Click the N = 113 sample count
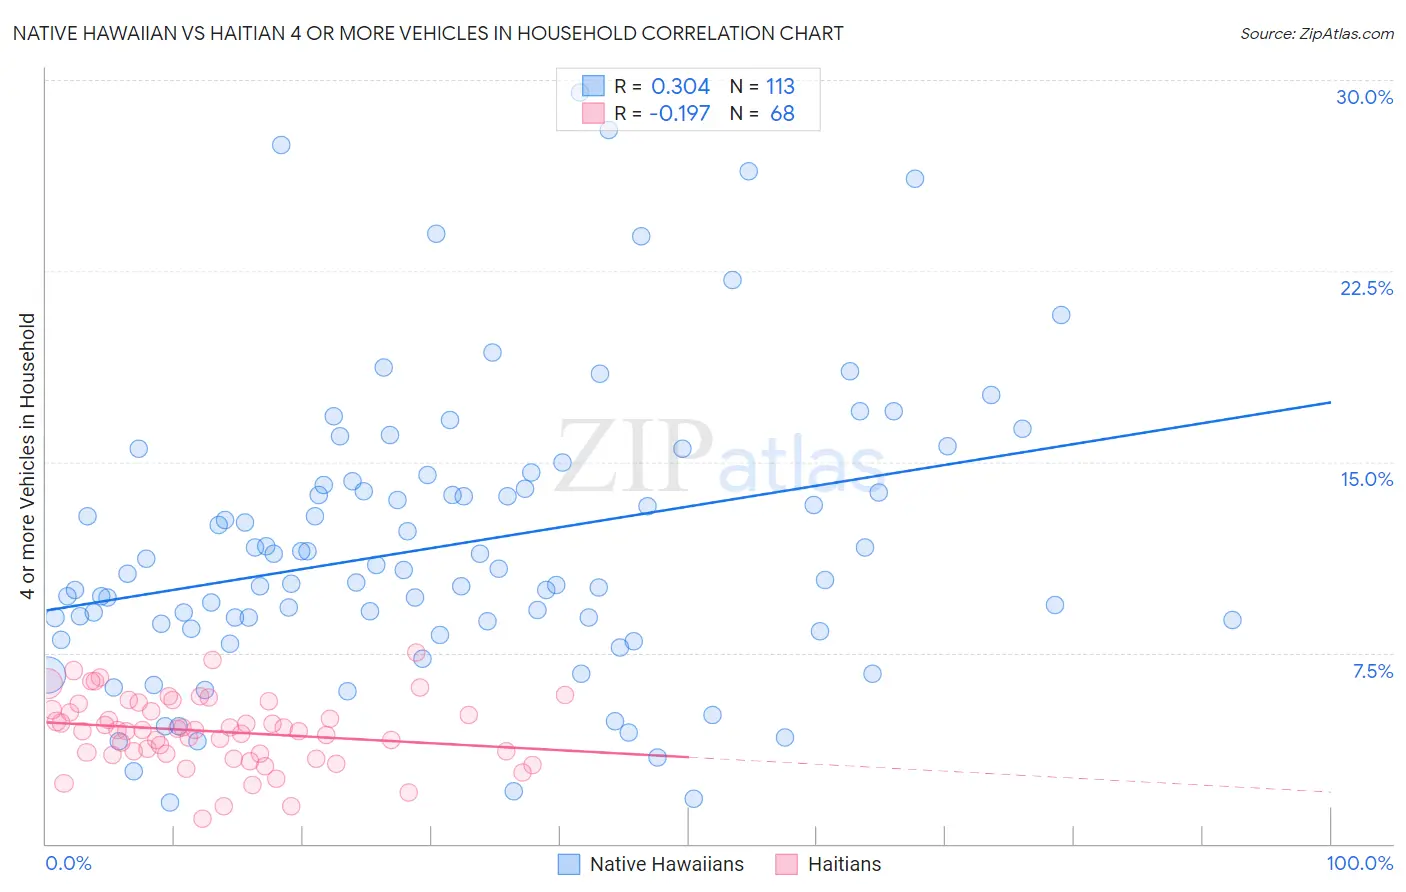 [762, 86]
